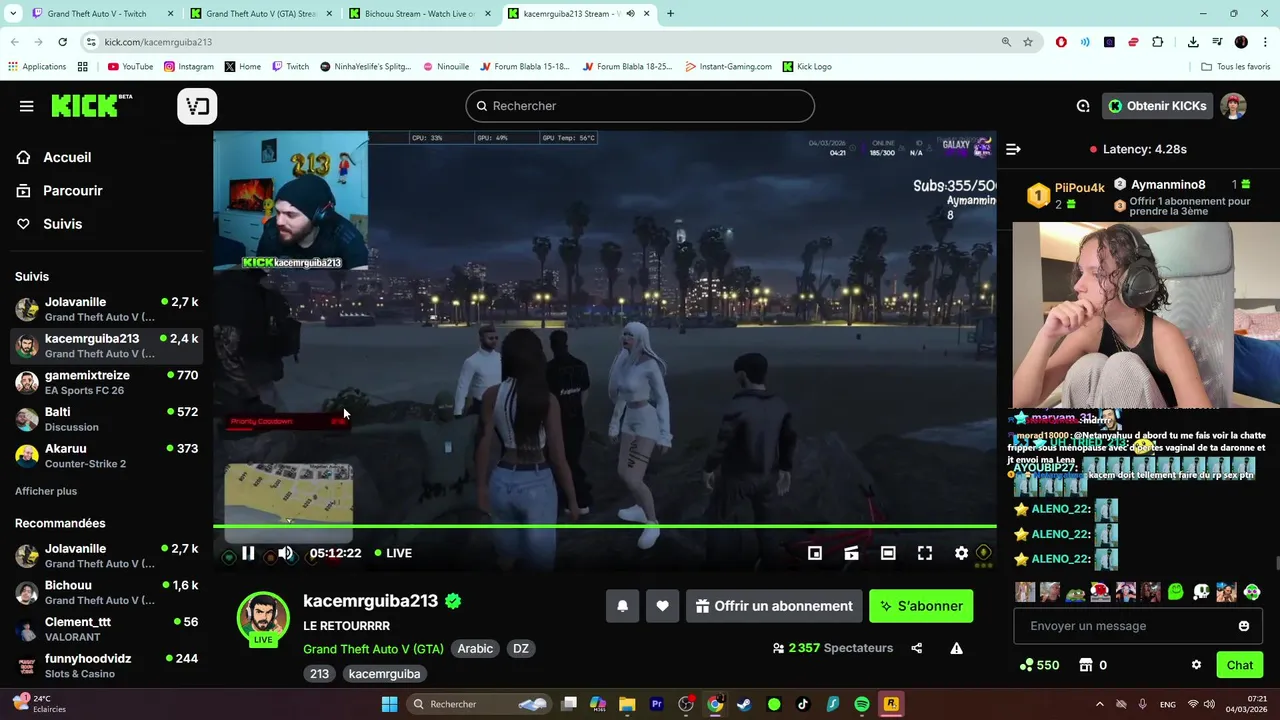Open Balti Discussion channel

point(107,419)
